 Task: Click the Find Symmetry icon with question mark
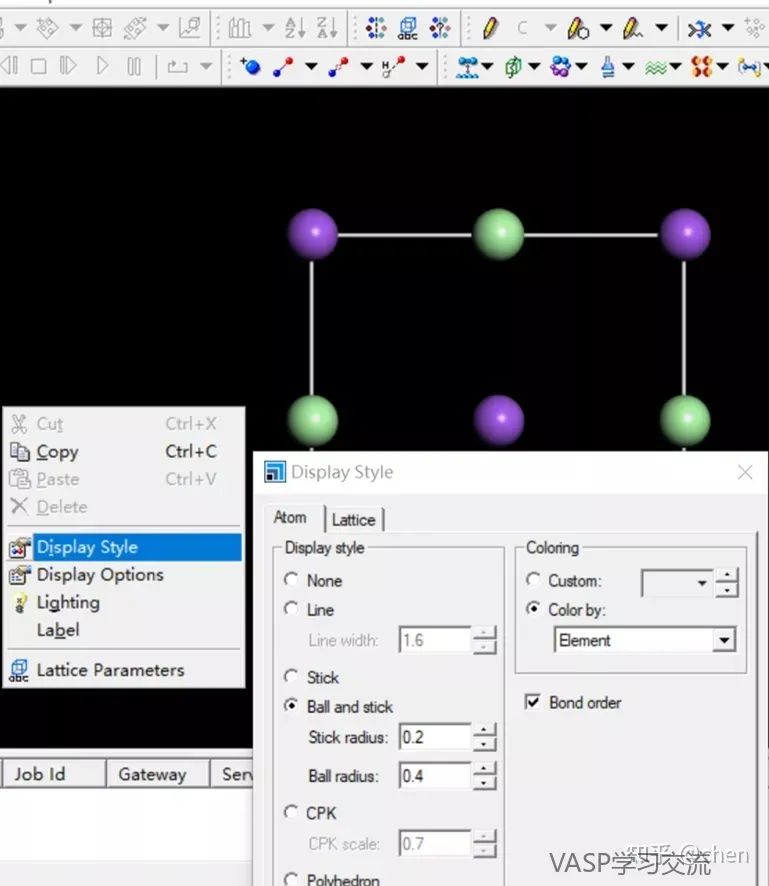pos(440,28)
